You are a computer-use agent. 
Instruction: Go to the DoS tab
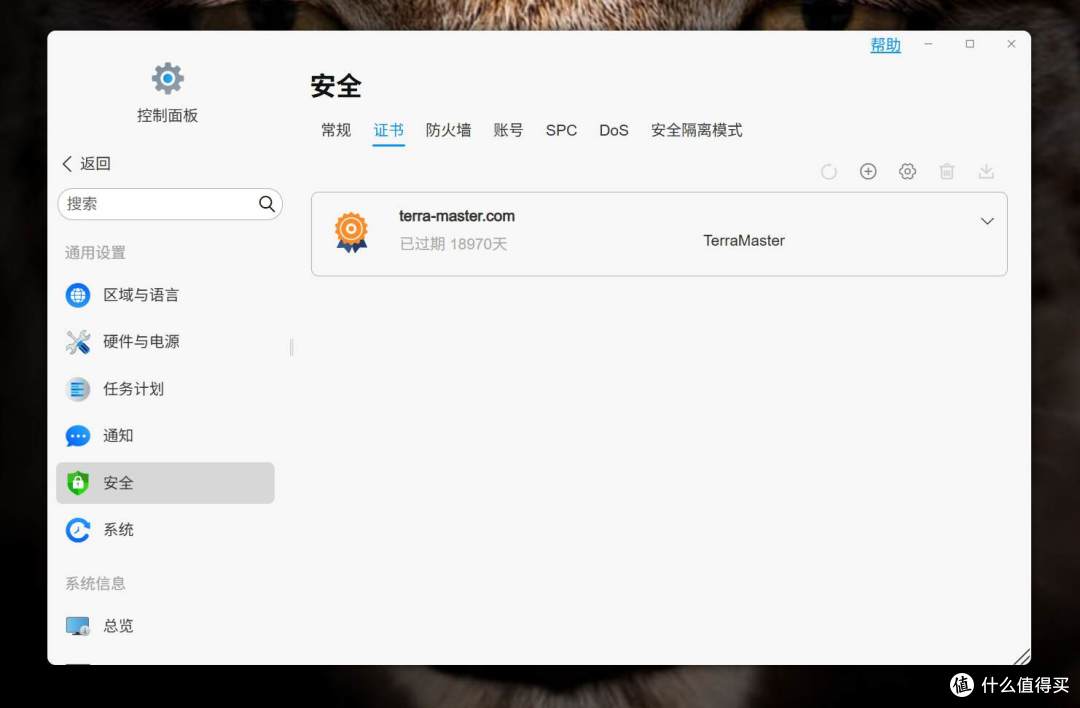pos(614,130)
